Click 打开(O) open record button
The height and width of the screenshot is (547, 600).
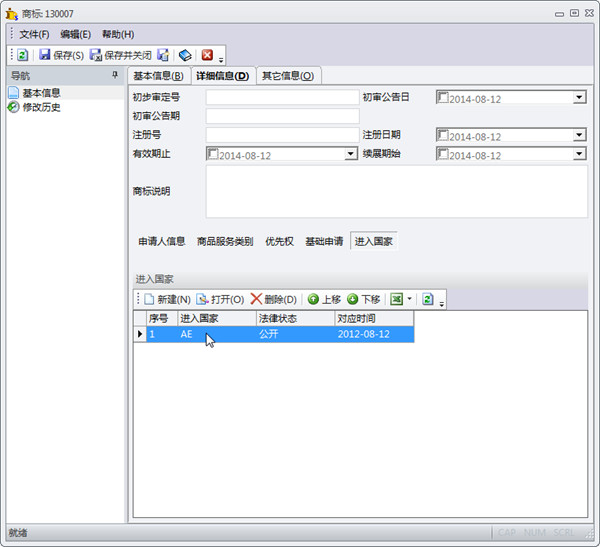point(220,299)
